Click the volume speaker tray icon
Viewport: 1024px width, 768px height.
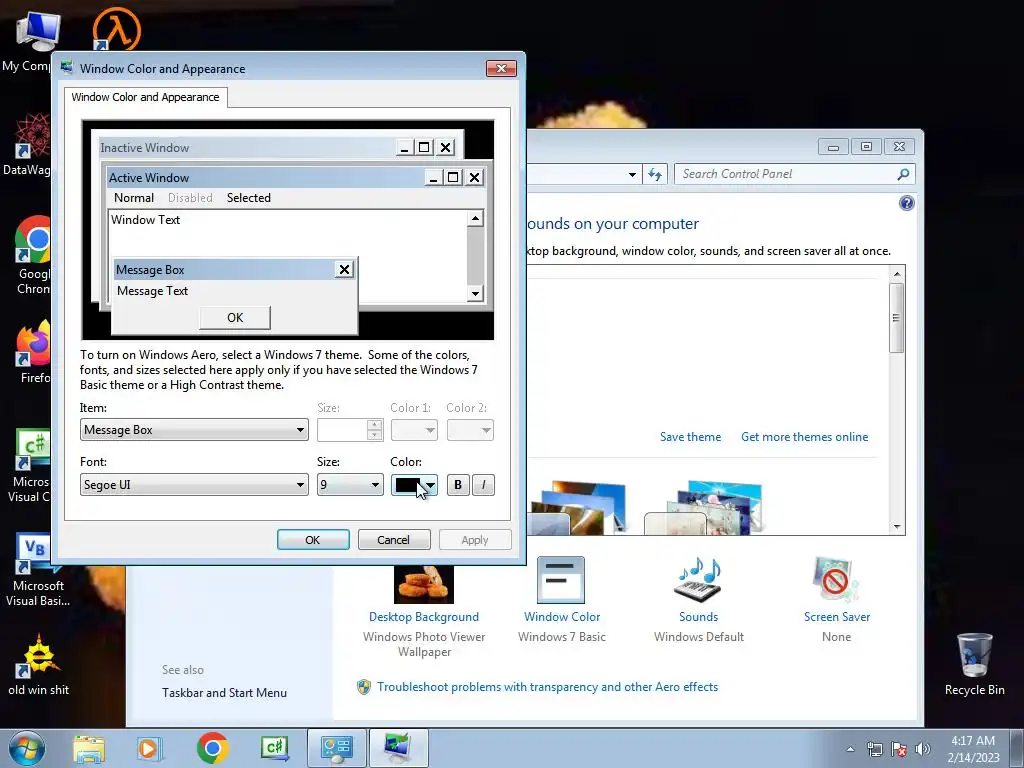[923, 749]
